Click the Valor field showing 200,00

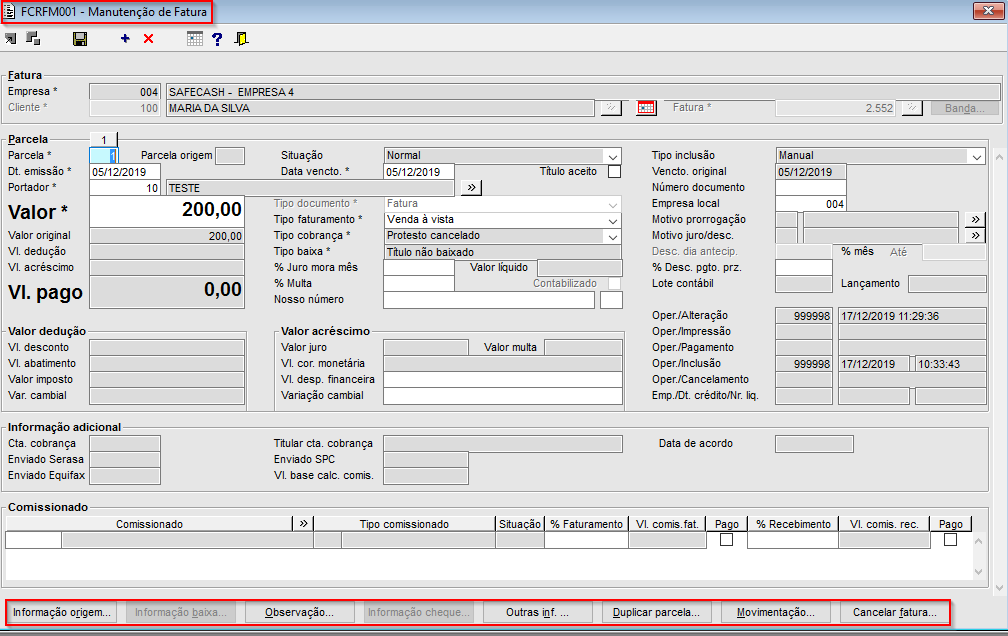point(167,211)
